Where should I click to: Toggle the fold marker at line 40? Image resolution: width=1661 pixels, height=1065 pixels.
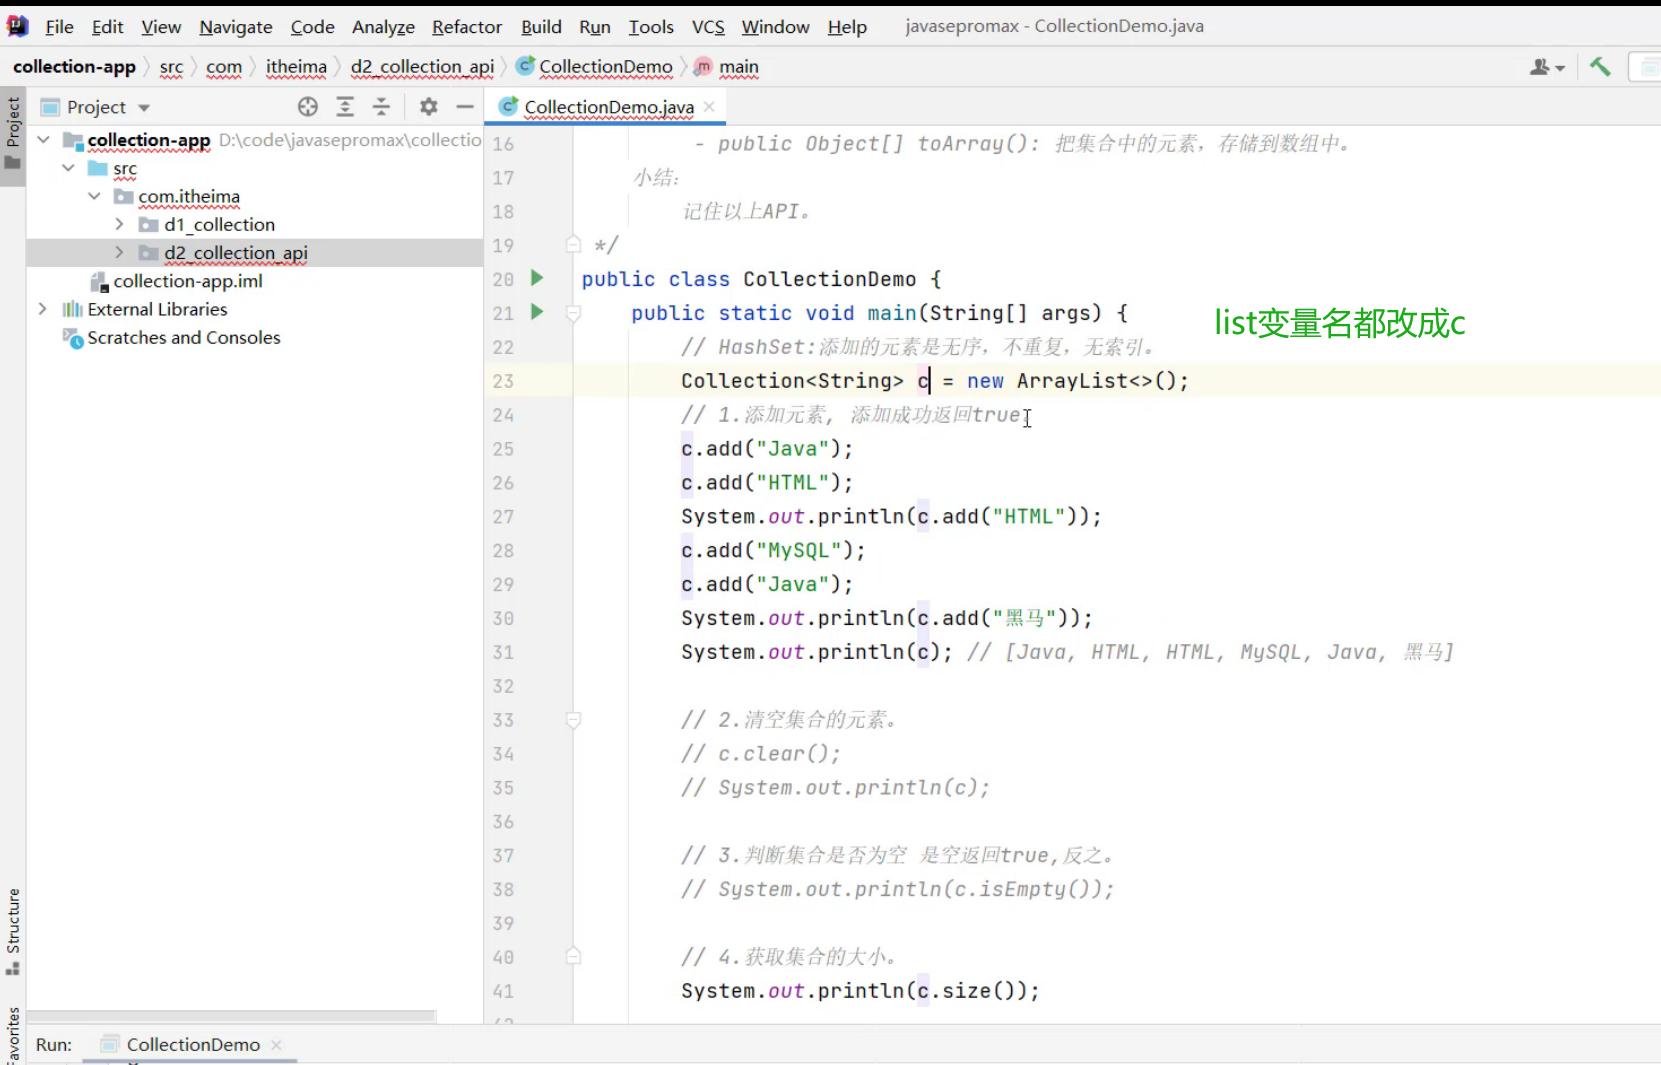tap(573, 956)
